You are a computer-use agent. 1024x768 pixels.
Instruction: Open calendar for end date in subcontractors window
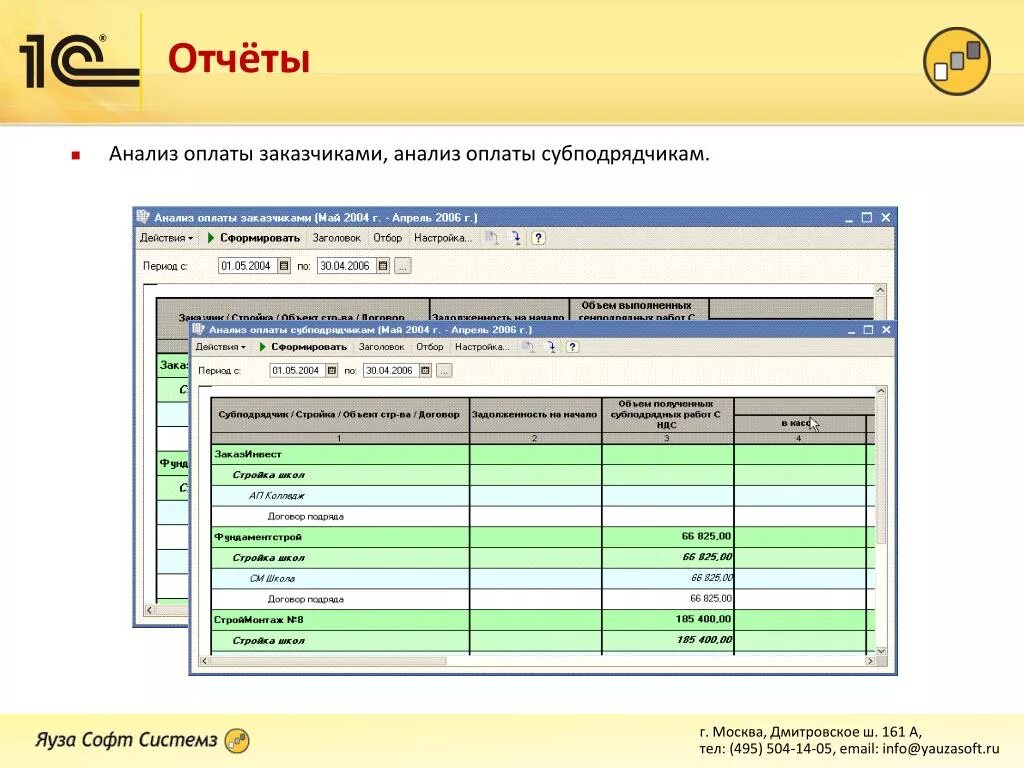click(426, 370)
